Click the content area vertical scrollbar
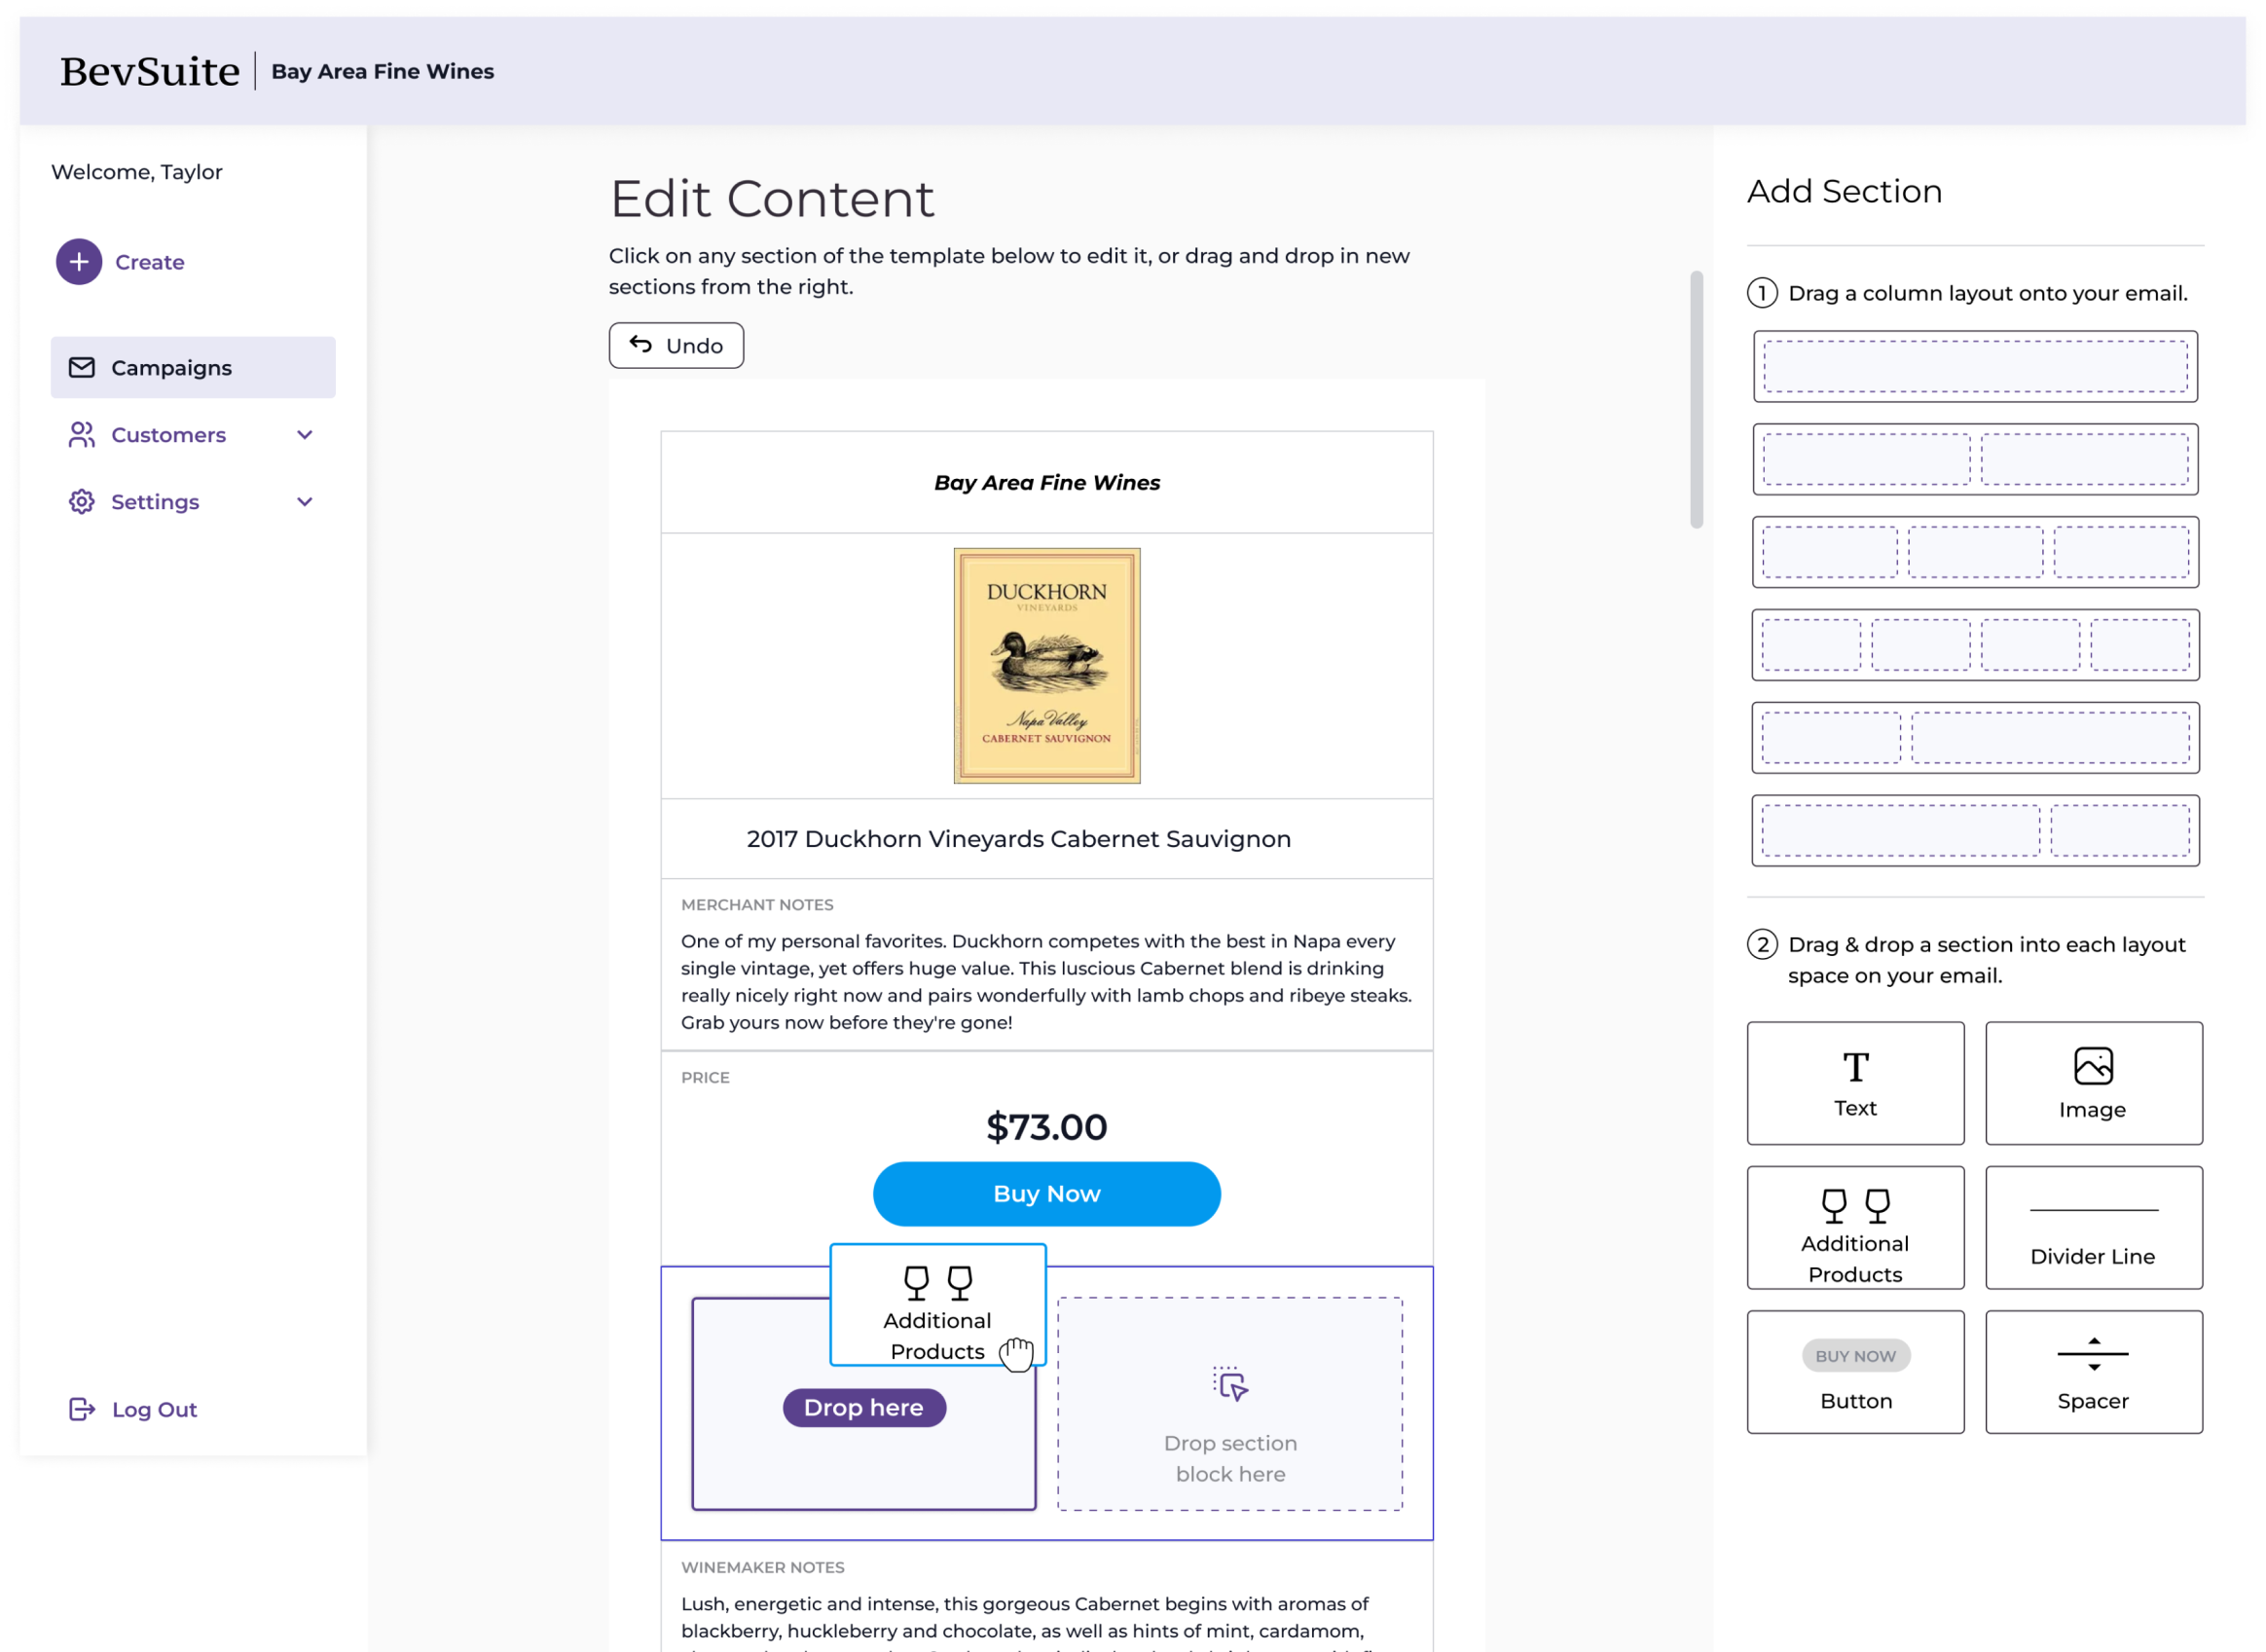 [x=1696, y=400]
